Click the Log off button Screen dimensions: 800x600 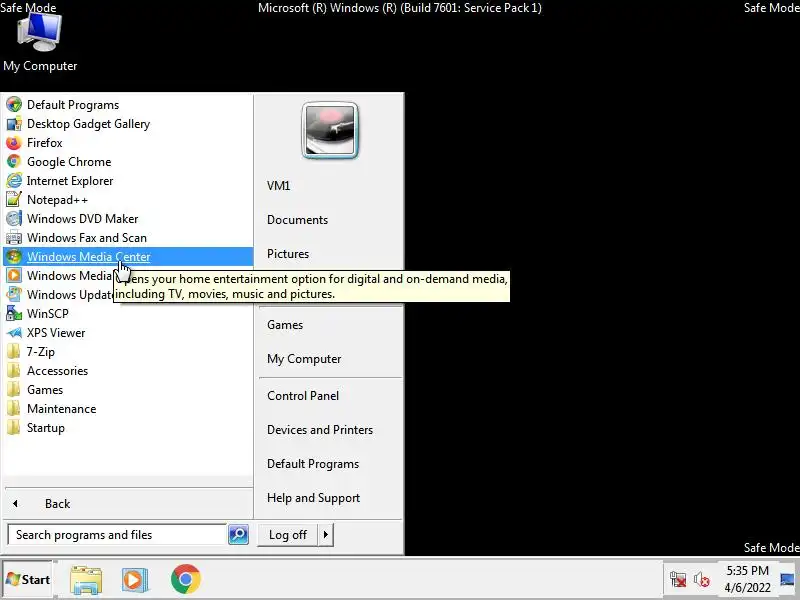pyautogui.click(x=288, y=535)
